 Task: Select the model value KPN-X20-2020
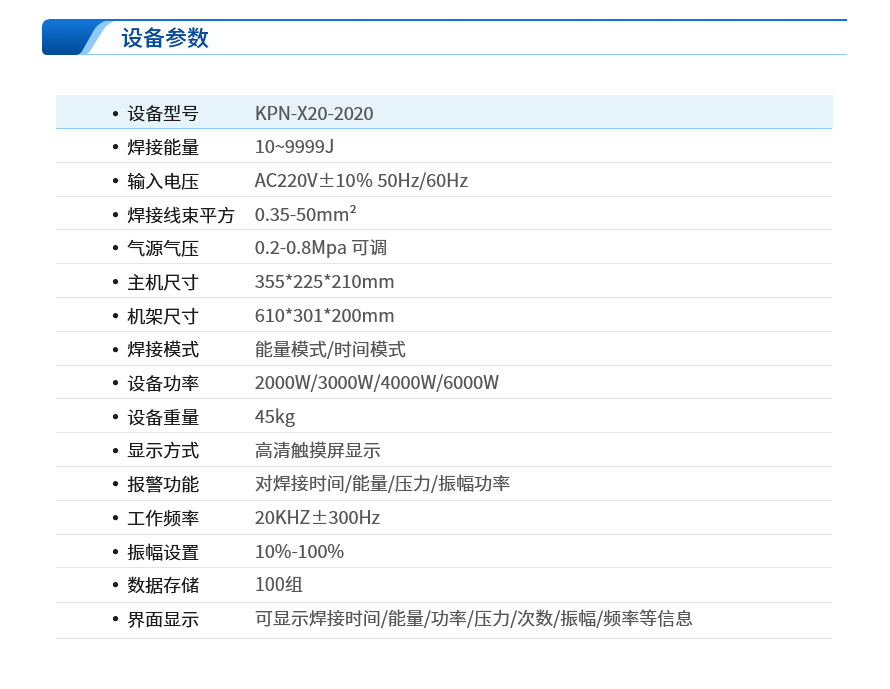(314, 113)
